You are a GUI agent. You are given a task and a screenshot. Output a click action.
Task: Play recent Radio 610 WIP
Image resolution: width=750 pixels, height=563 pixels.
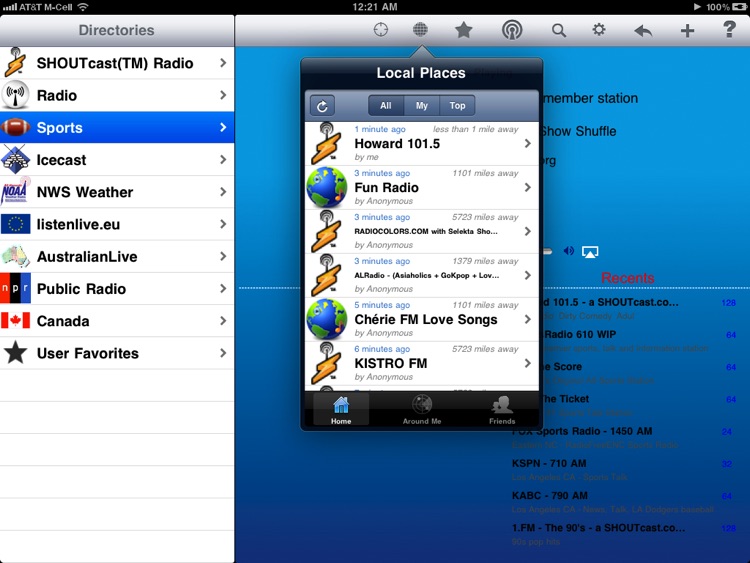640,340
